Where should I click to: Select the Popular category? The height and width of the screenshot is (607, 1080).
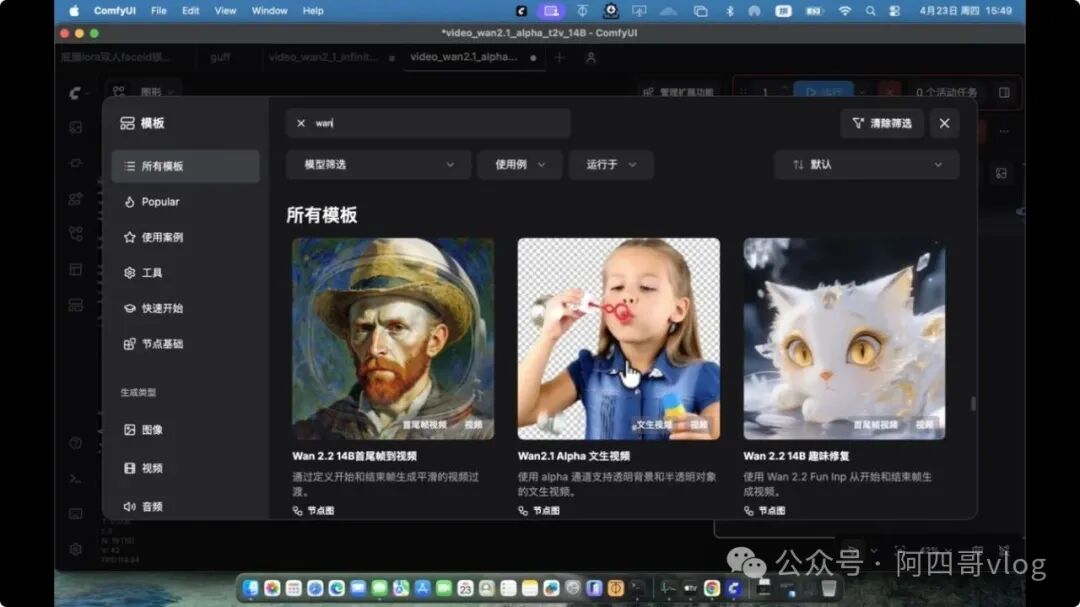[185, 202]
